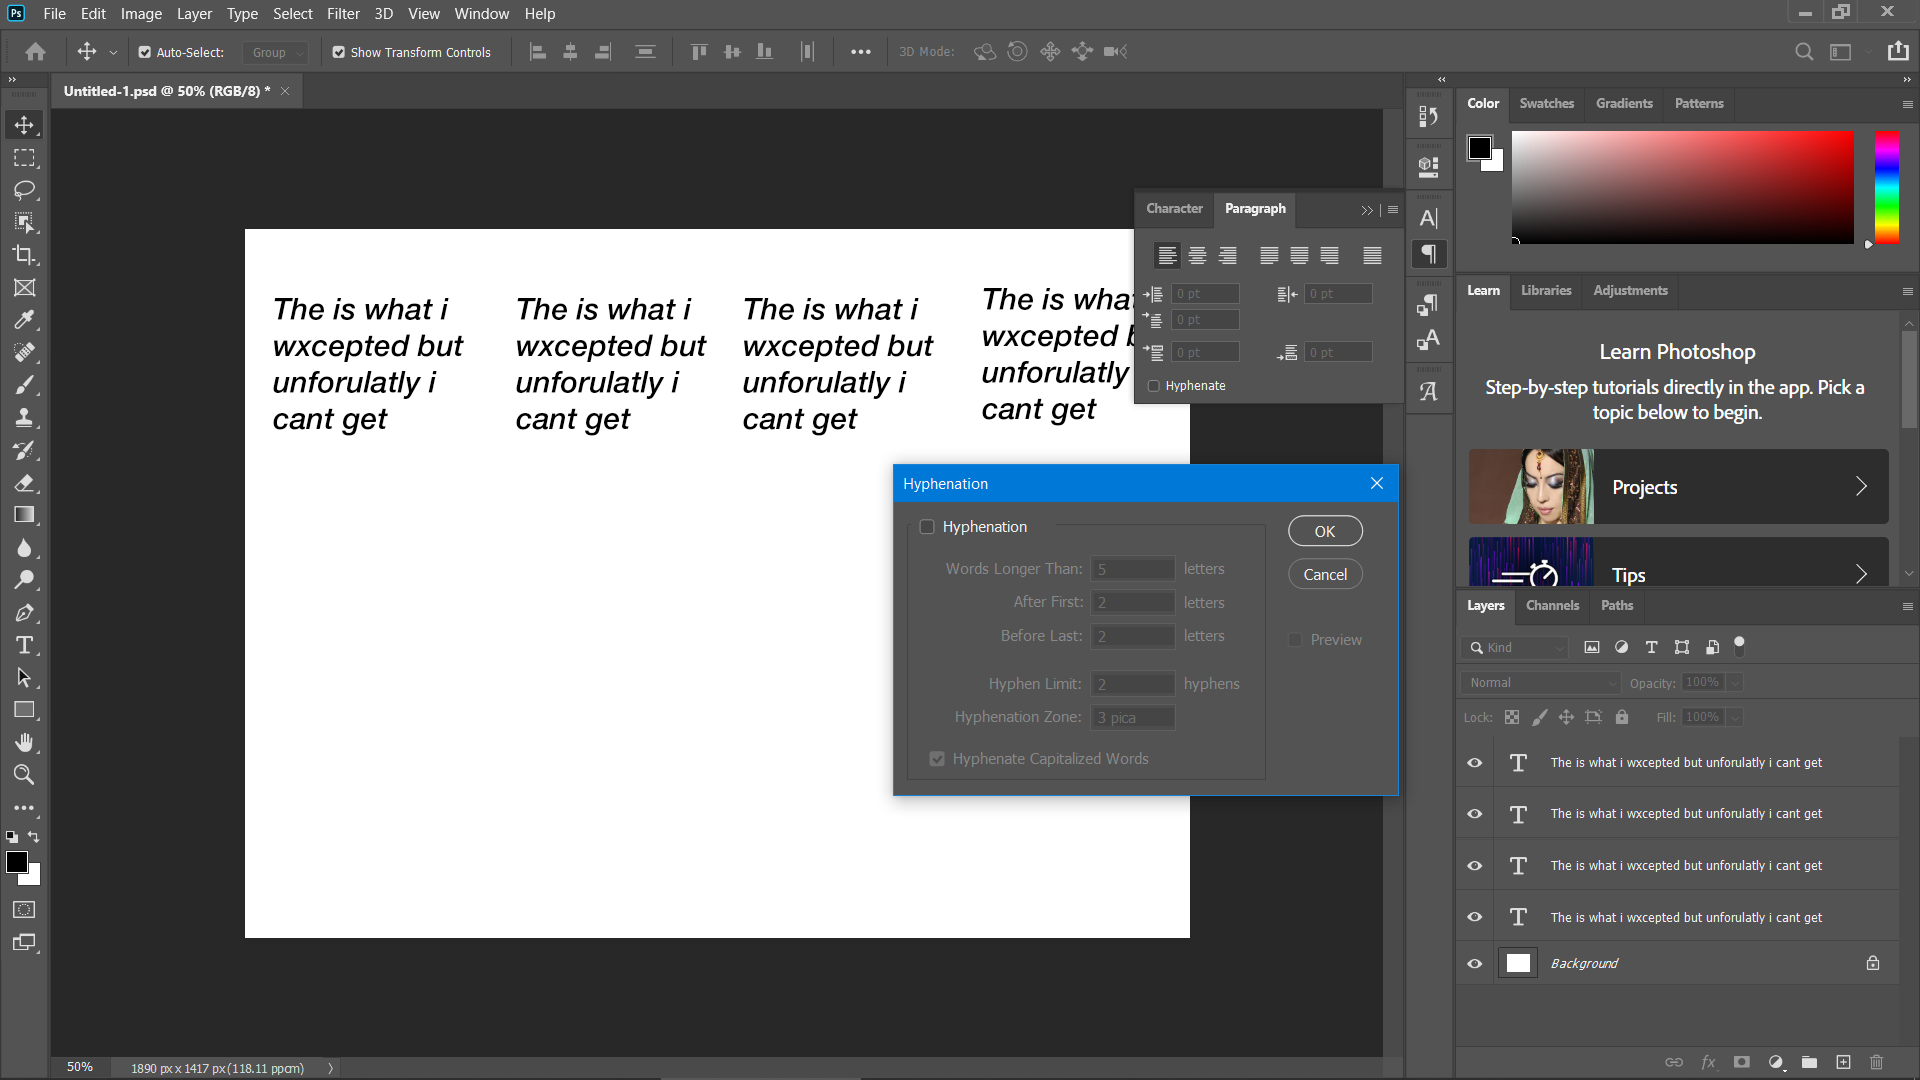The height and width of the screenshot is (1080, 1920).
Task: Select the Clone Stamp tool
Action: (24, 417)
